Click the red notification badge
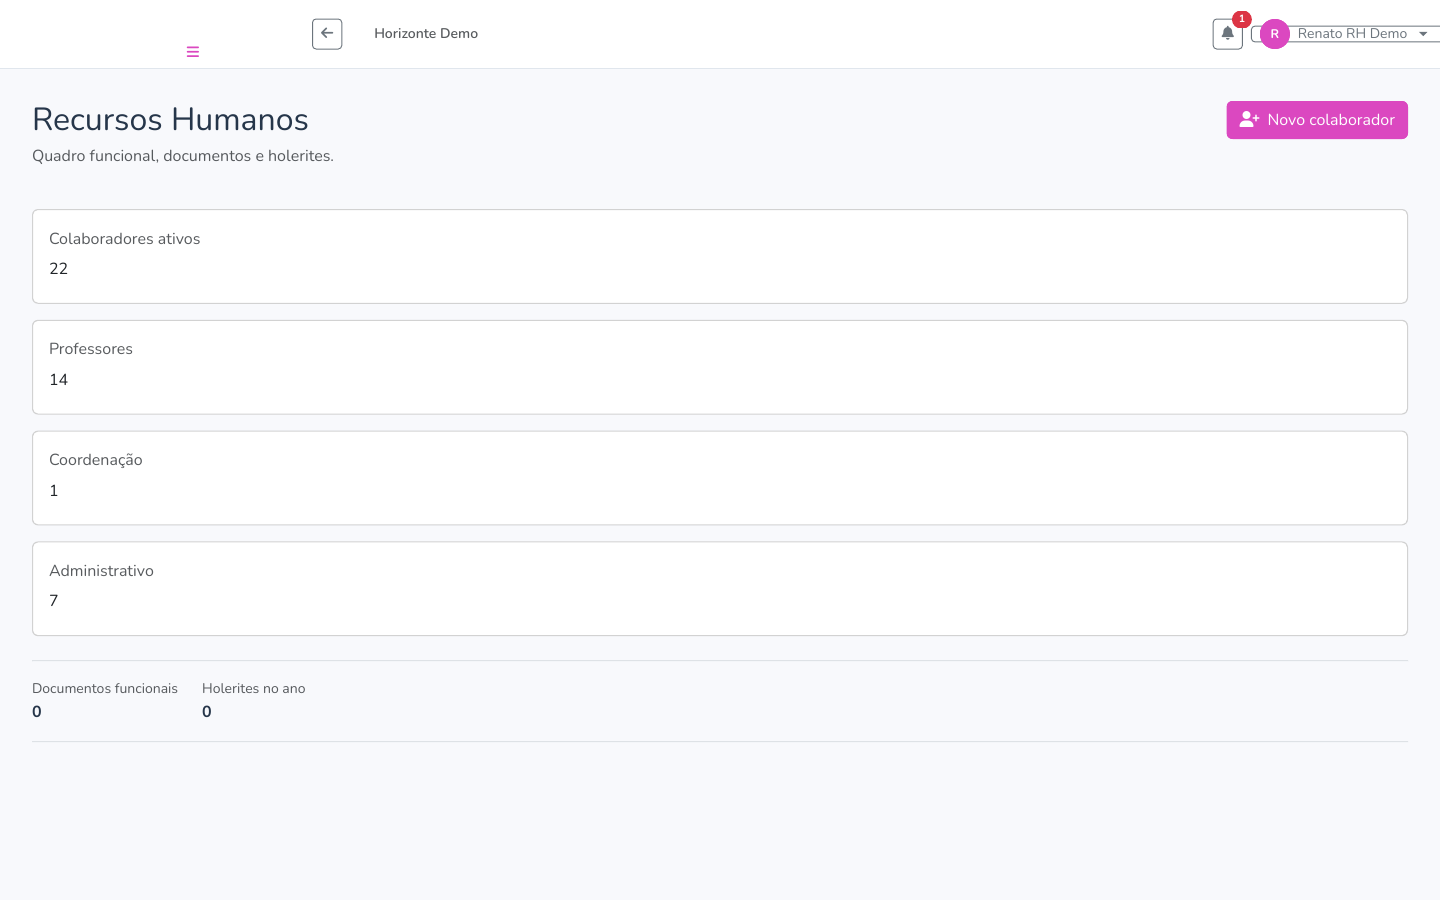Image resolution: width=1440 pixels, height=900 pixels. (1242, 19)
